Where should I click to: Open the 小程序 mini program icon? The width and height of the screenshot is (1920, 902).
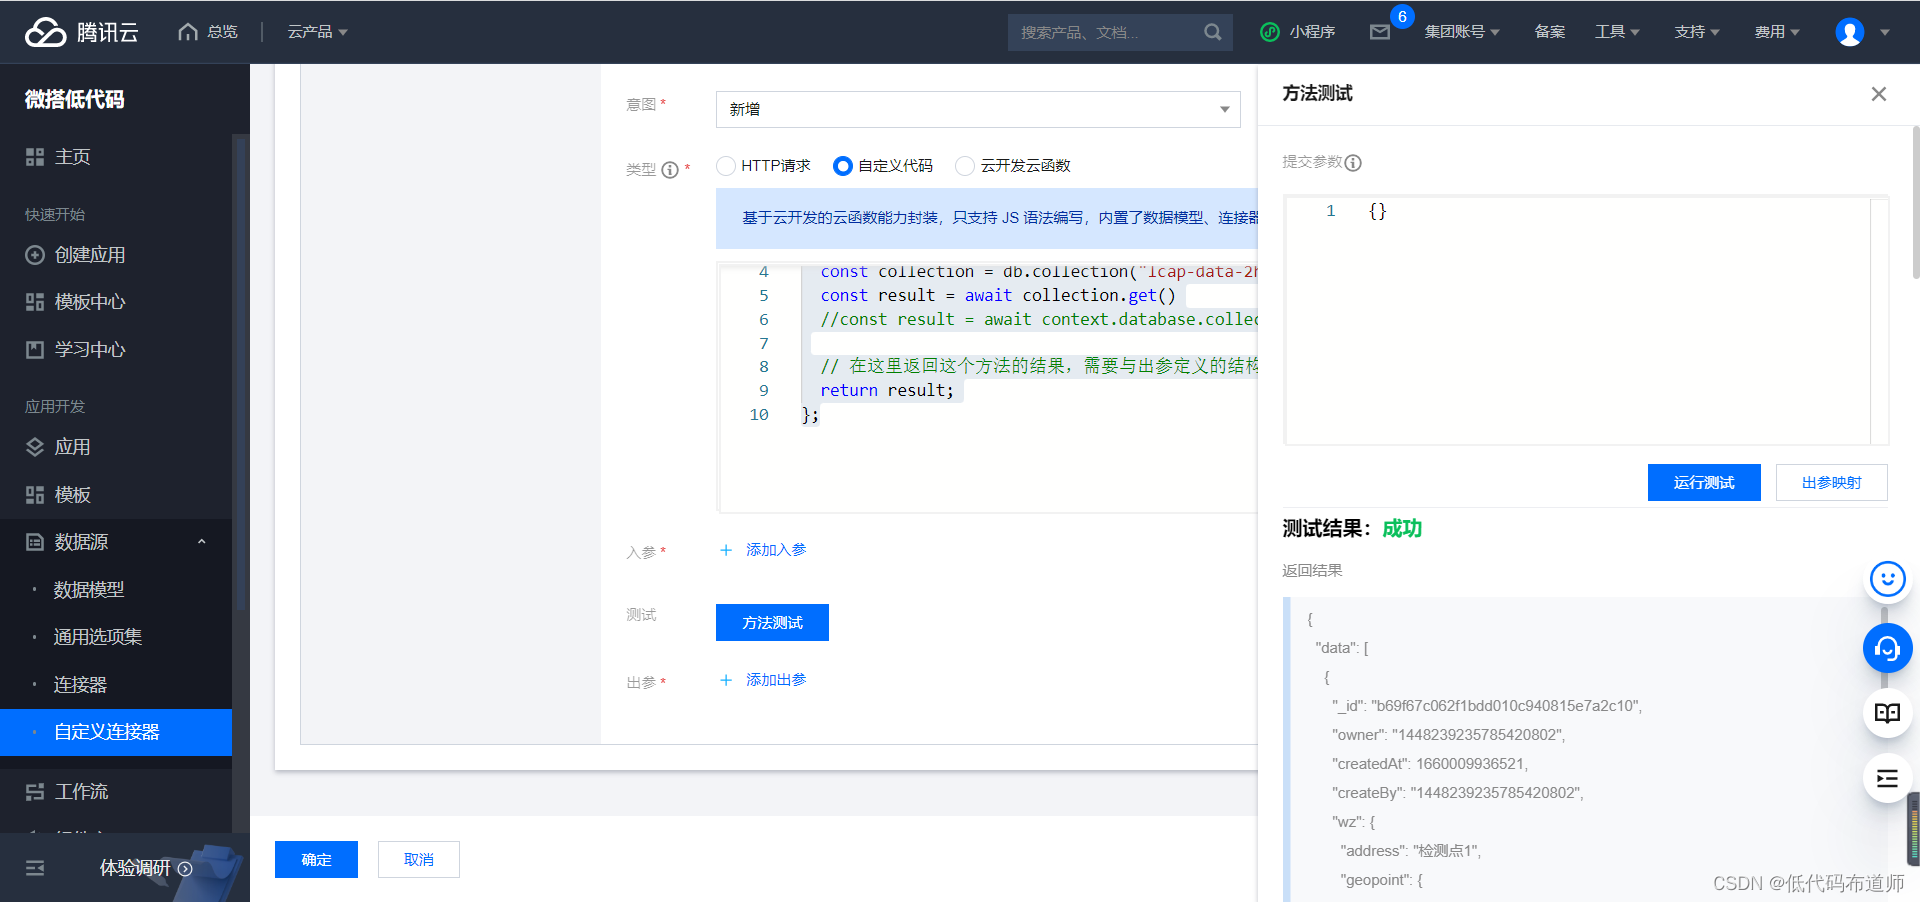1269,32
